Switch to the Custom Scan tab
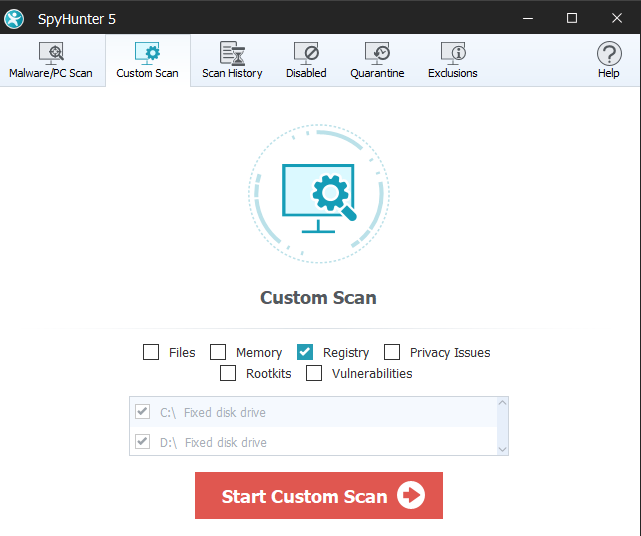 click(x=147, y=60)
